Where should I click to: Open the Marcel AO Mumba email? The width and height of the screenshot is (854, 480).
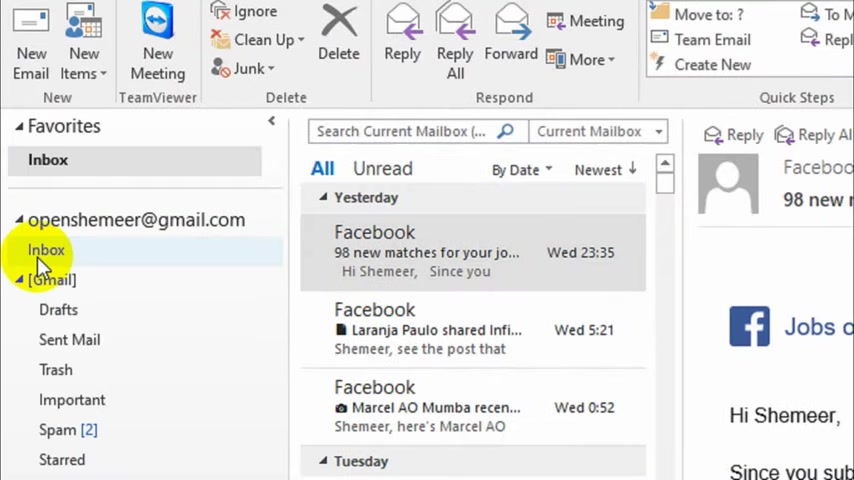tap(473, 407)
